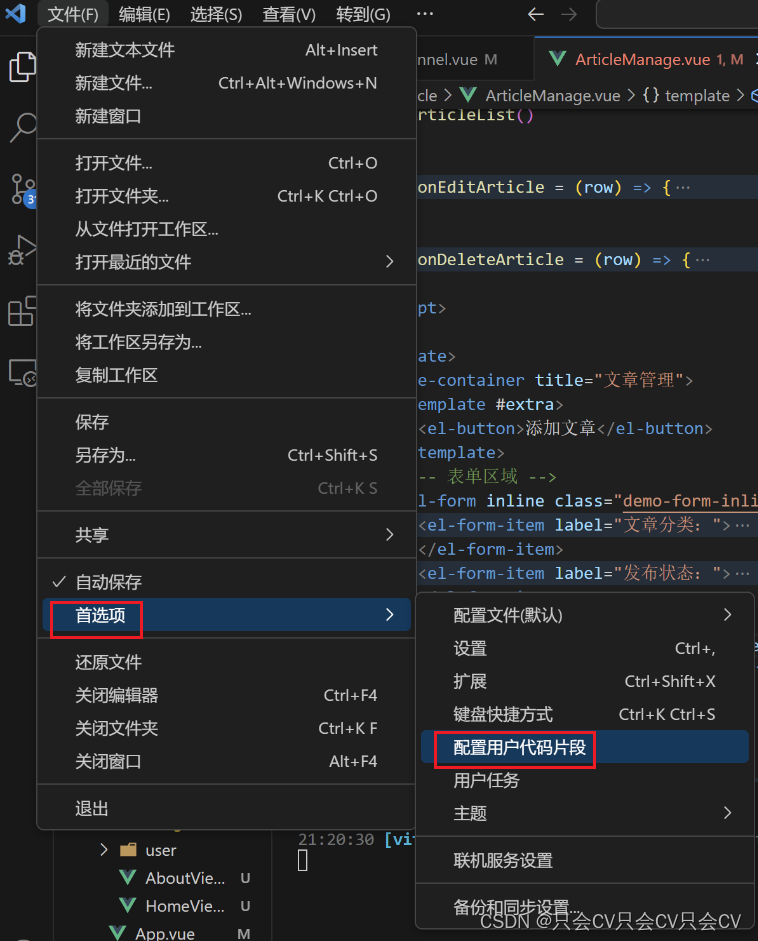Open the overflow menu ellipsis in menu bar
This screenshot has height=941, width=758.
(424, 14)
